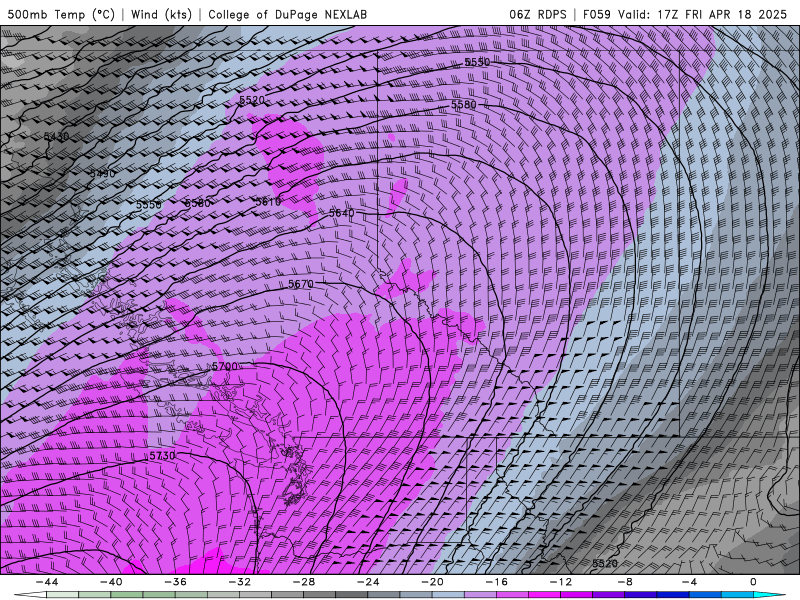Click the -20 colorbar scale label

[433, 582]
